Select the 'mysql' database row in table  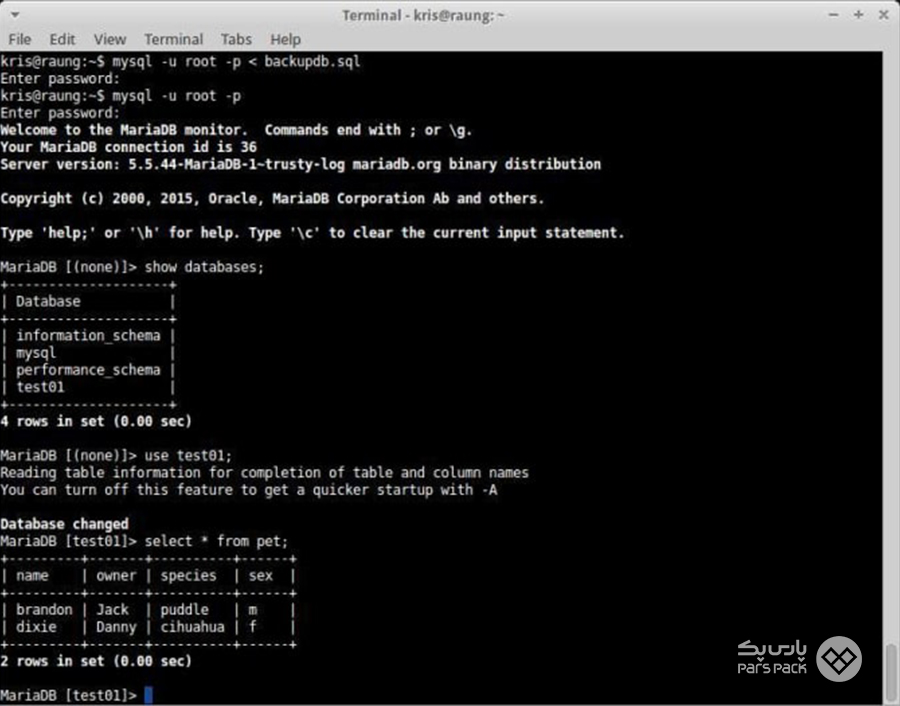pyautogui.click(x=36, y=353)
